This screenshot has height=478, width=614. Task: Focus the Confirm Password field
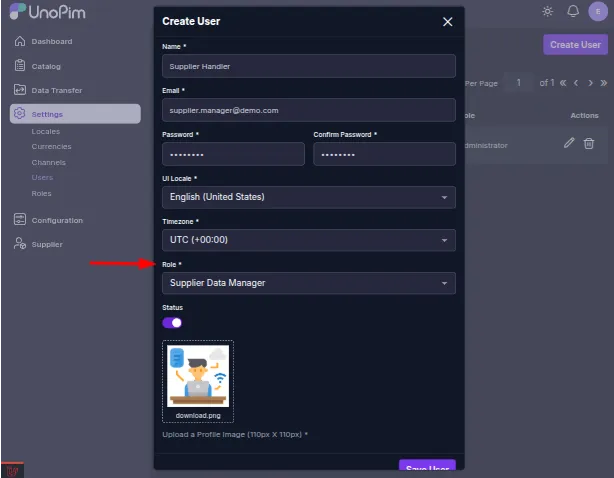pos(384,154)
